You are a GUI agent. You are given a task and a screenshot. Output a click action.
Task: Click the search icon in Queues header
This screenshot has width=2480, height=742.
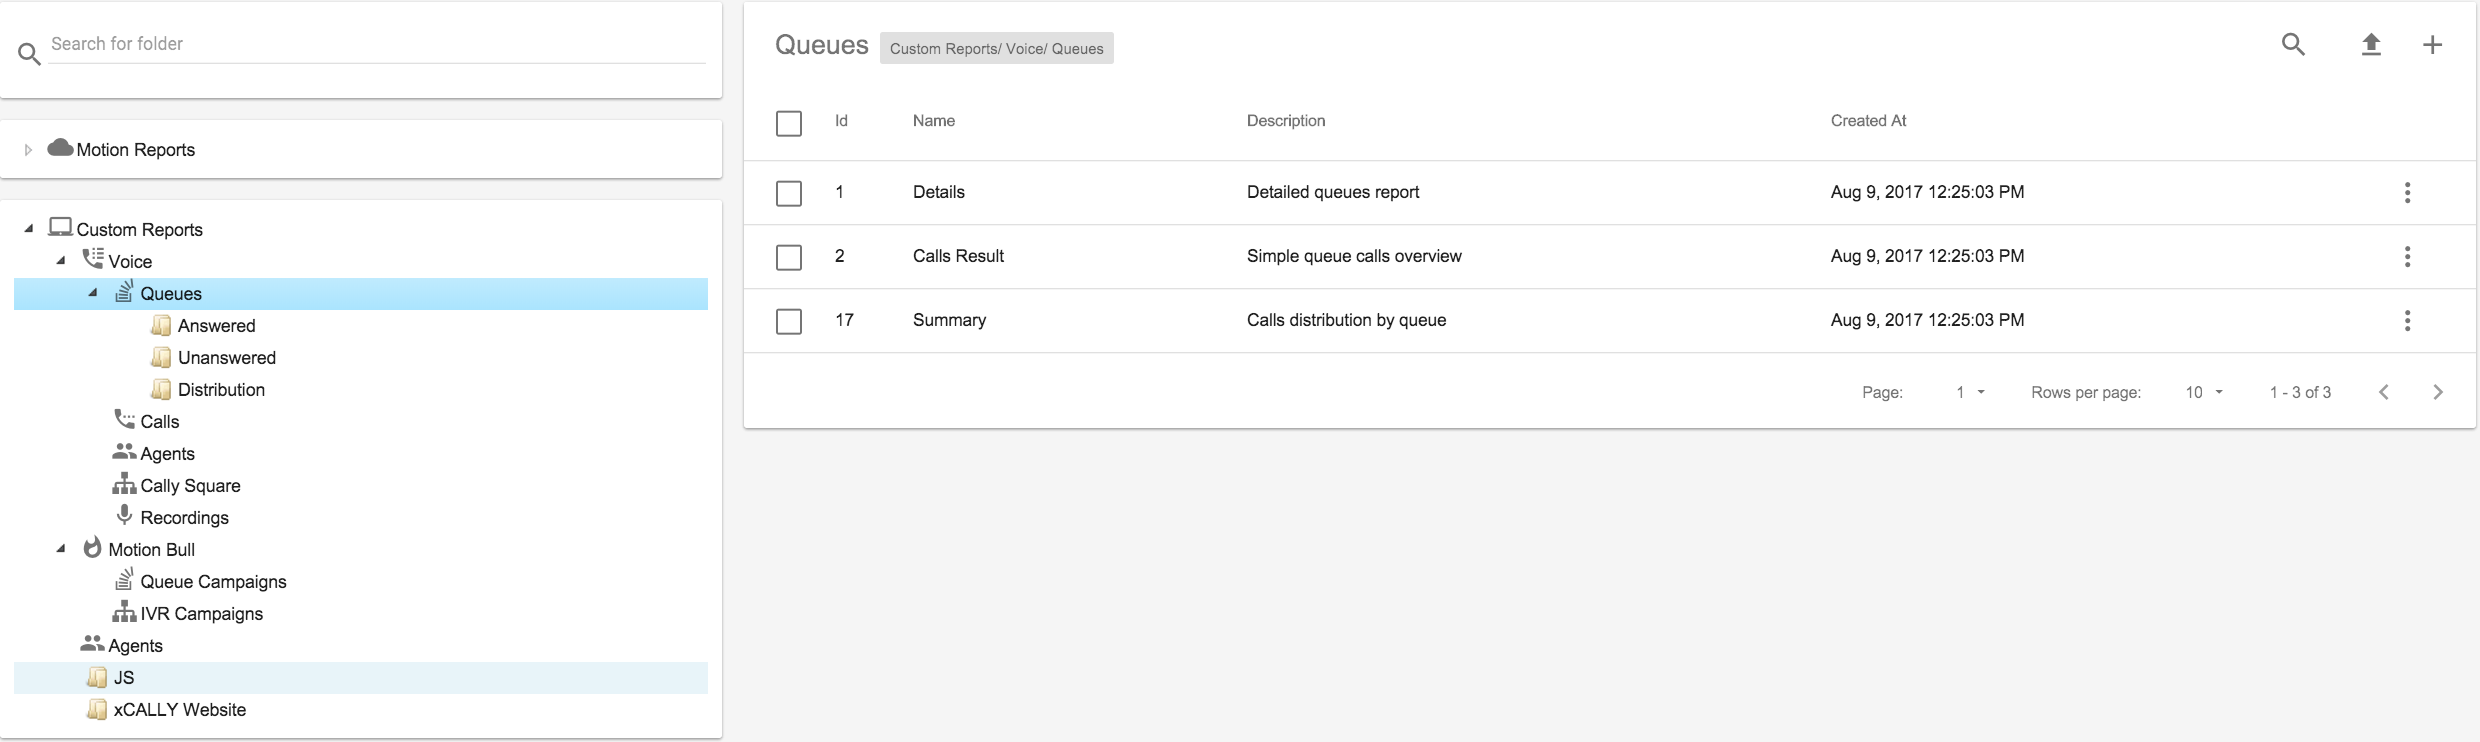point(2293,44)
